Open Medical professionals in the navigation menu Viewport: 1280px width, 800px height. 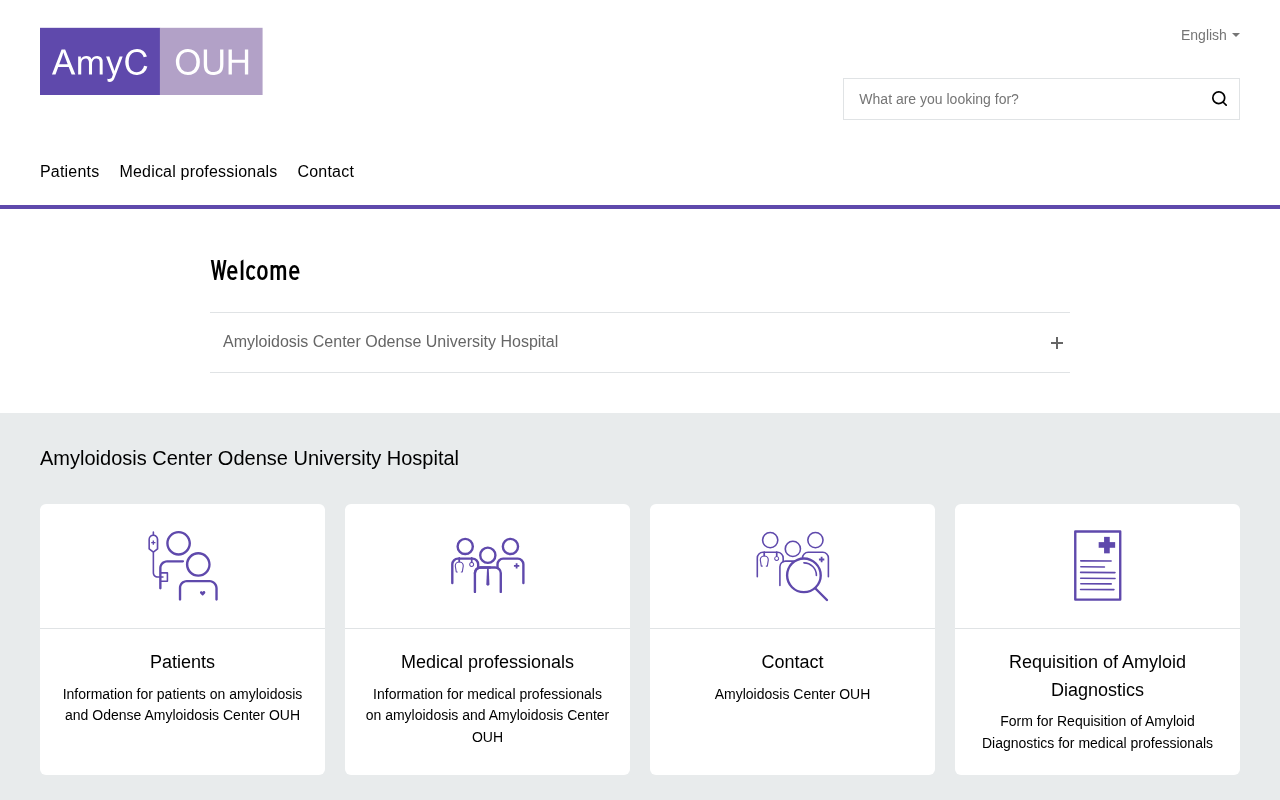pos(198,172)
